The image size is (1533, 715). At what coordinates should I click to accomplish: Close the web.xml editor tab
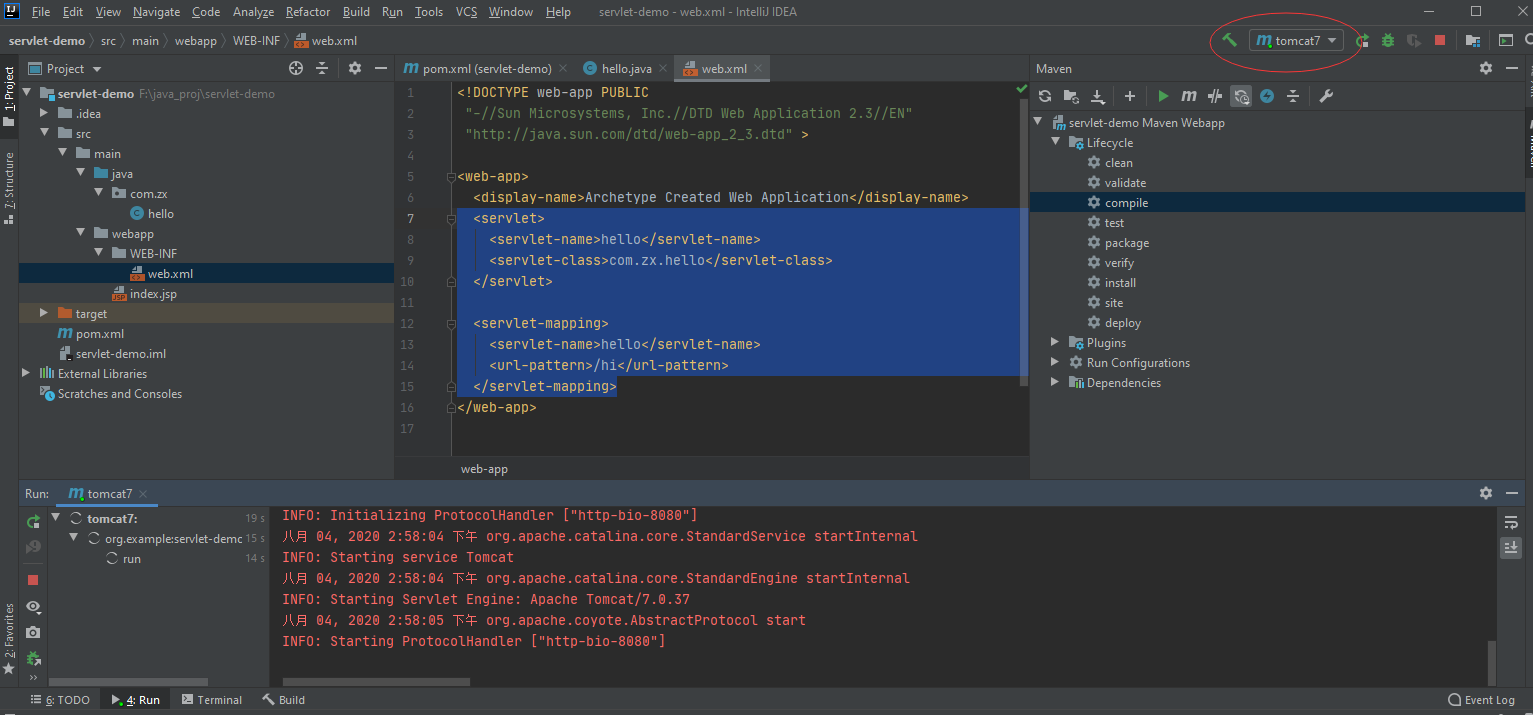point(759,69)
